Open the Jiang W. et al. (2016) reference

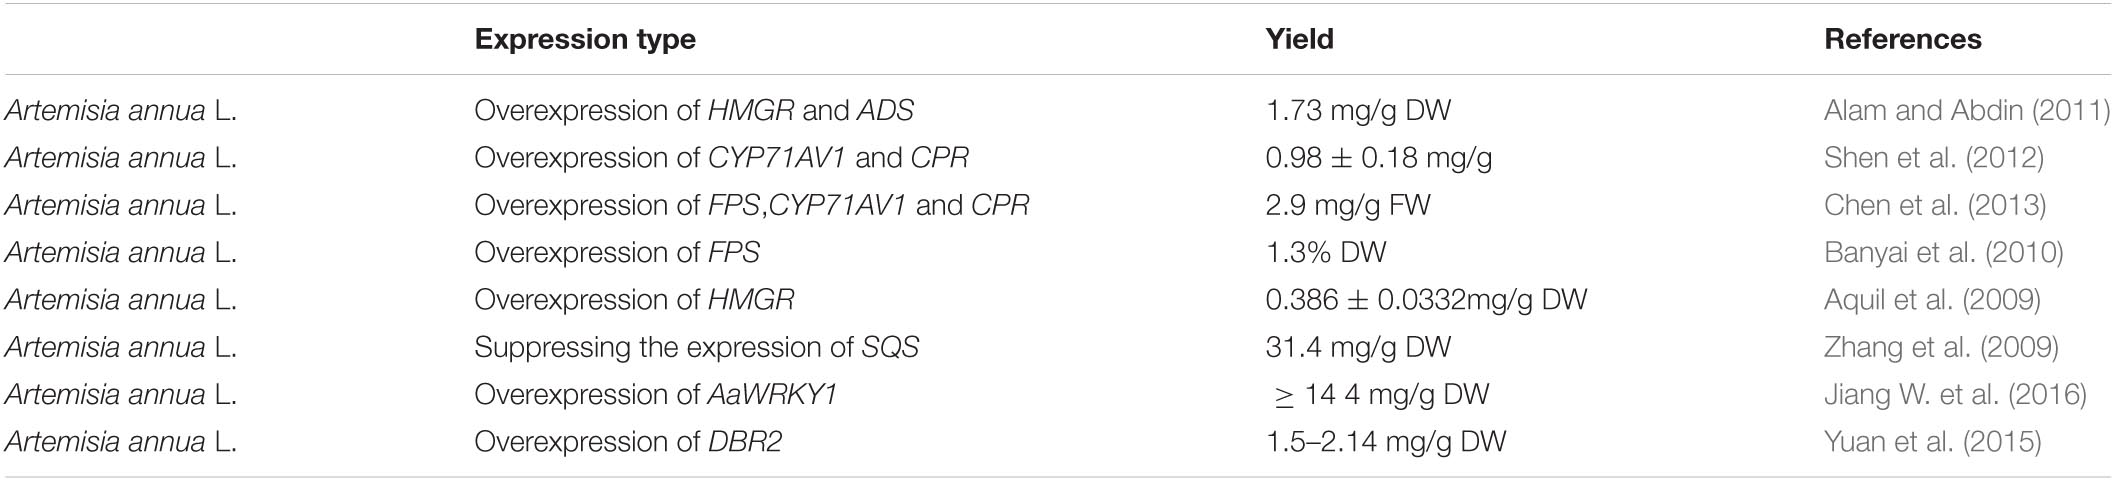[x=1955, y=394]
